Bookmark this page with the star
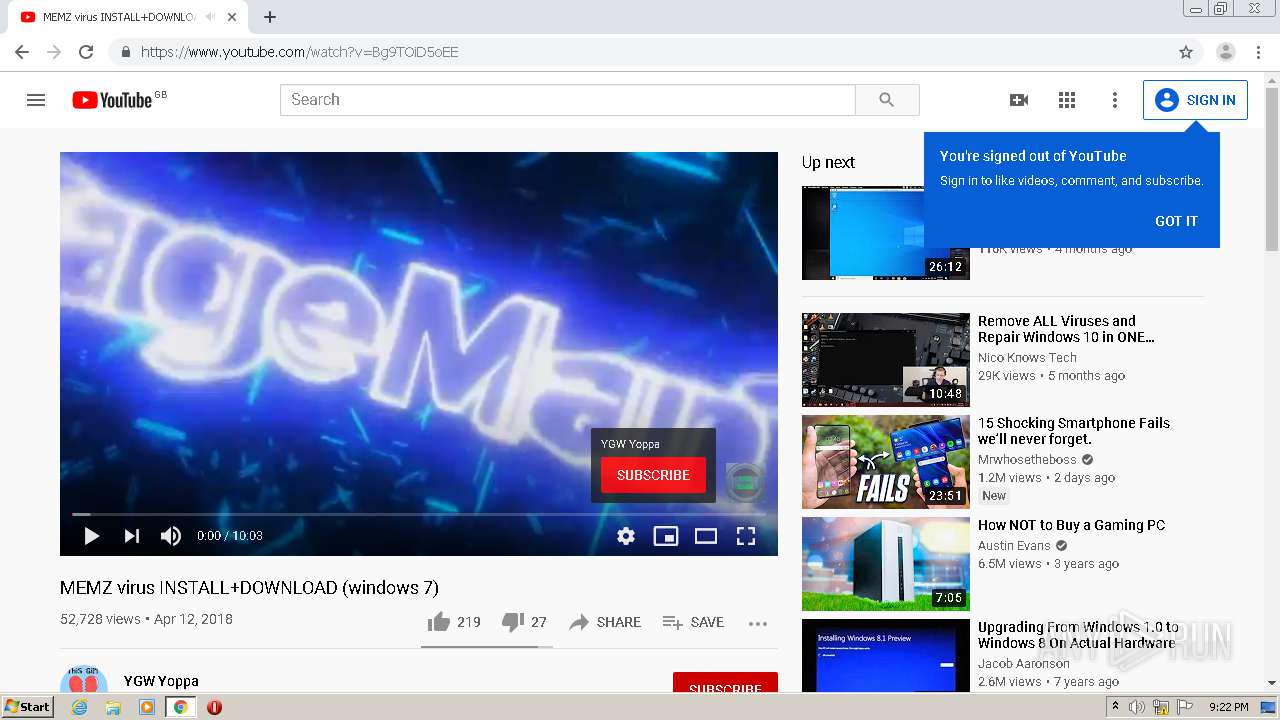Viewport: 1280px width, 720px height. click(x=1186, y=52)
